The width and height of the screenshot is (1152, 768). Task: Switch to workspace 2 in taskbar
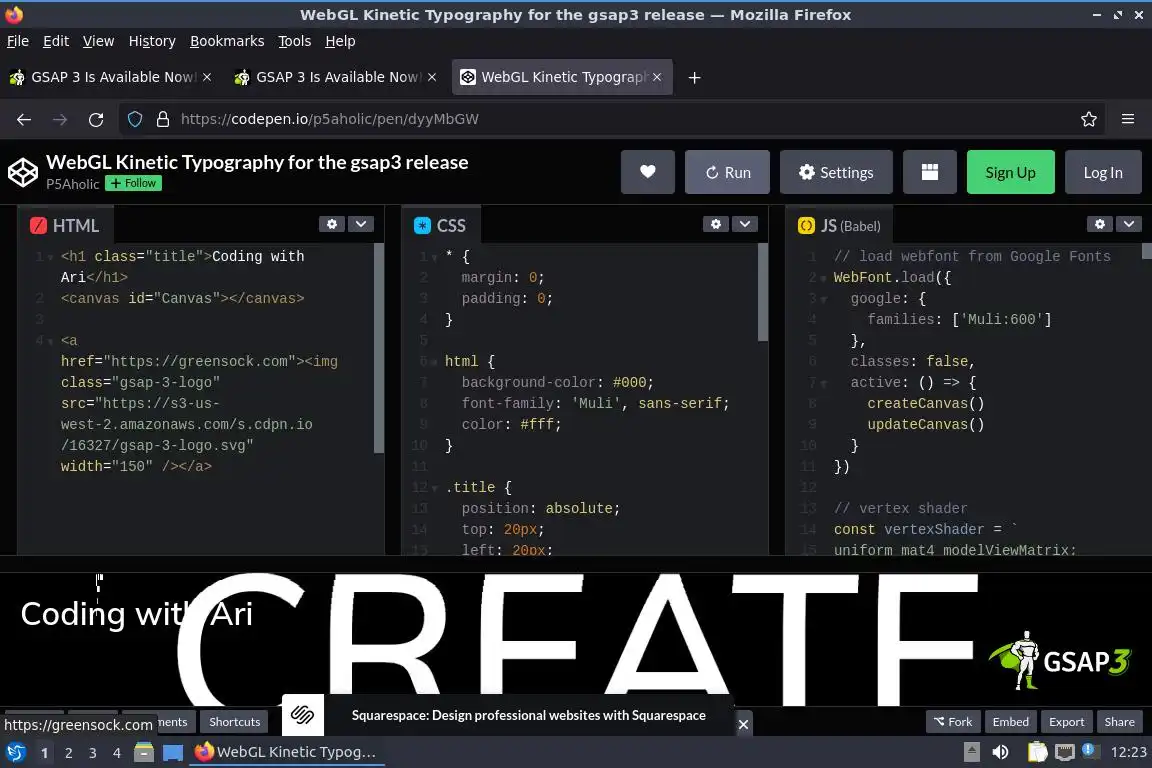tap(68, 753)
